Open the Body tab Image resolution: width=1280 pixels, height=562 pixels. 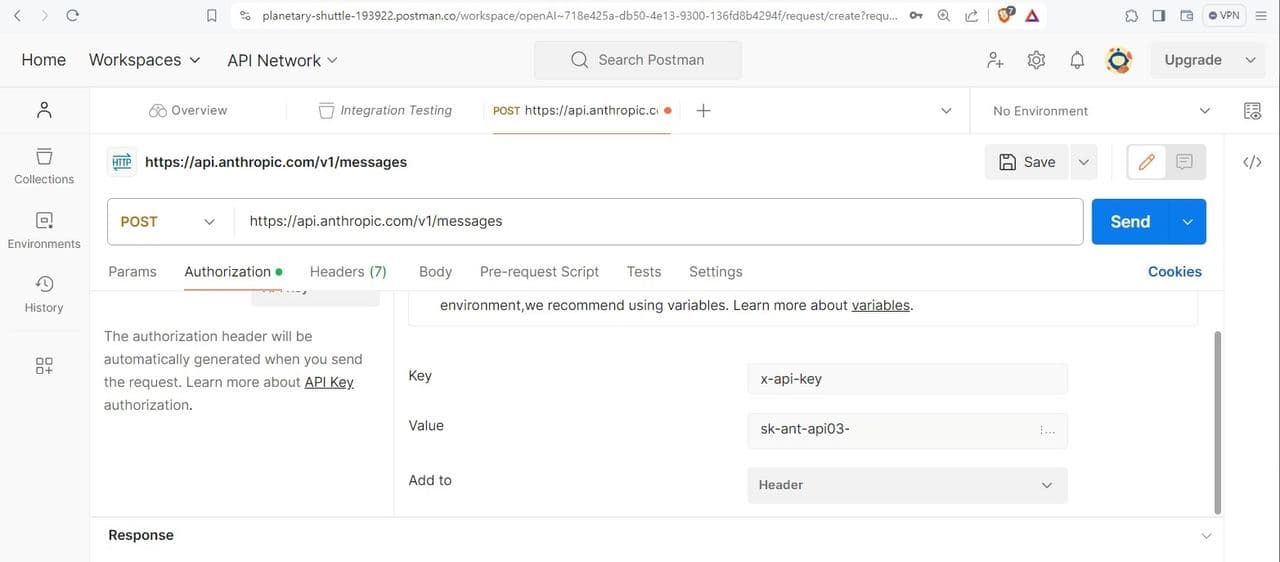pos(435,272)
